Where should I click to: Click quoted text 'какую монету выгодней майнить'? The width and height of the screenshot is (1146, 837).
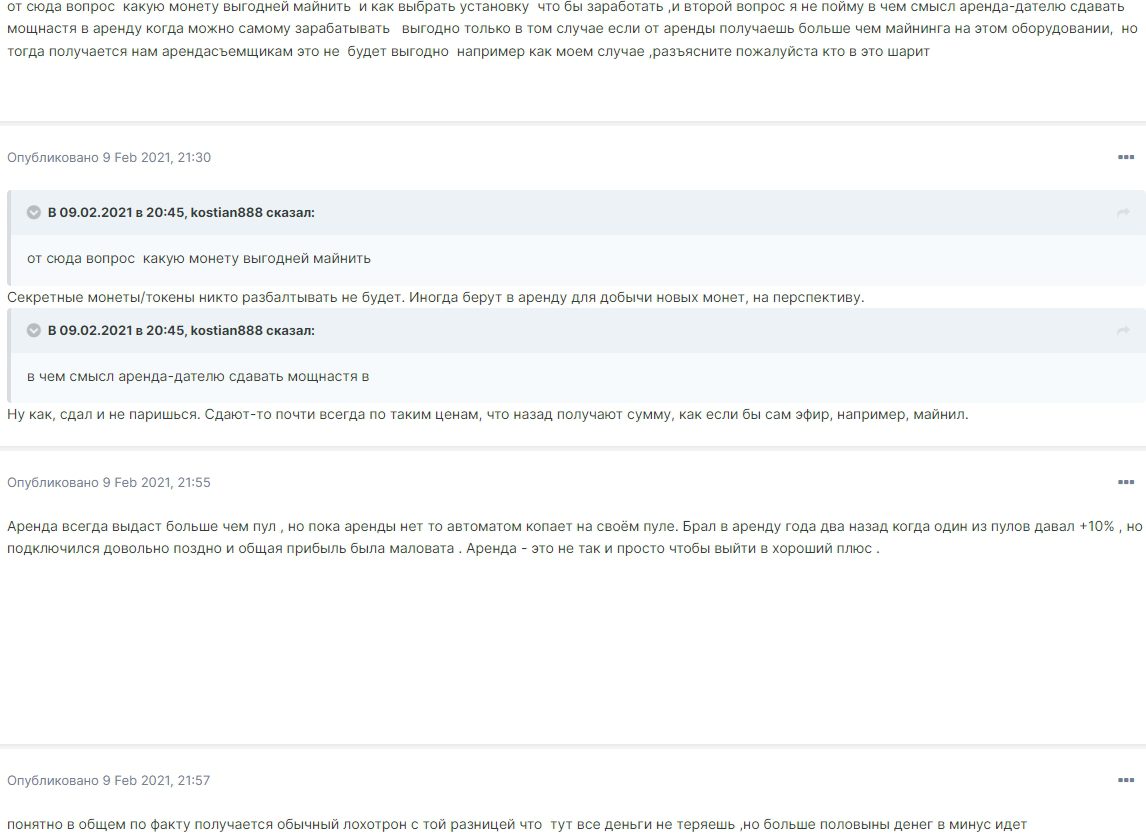pos(257,258)
